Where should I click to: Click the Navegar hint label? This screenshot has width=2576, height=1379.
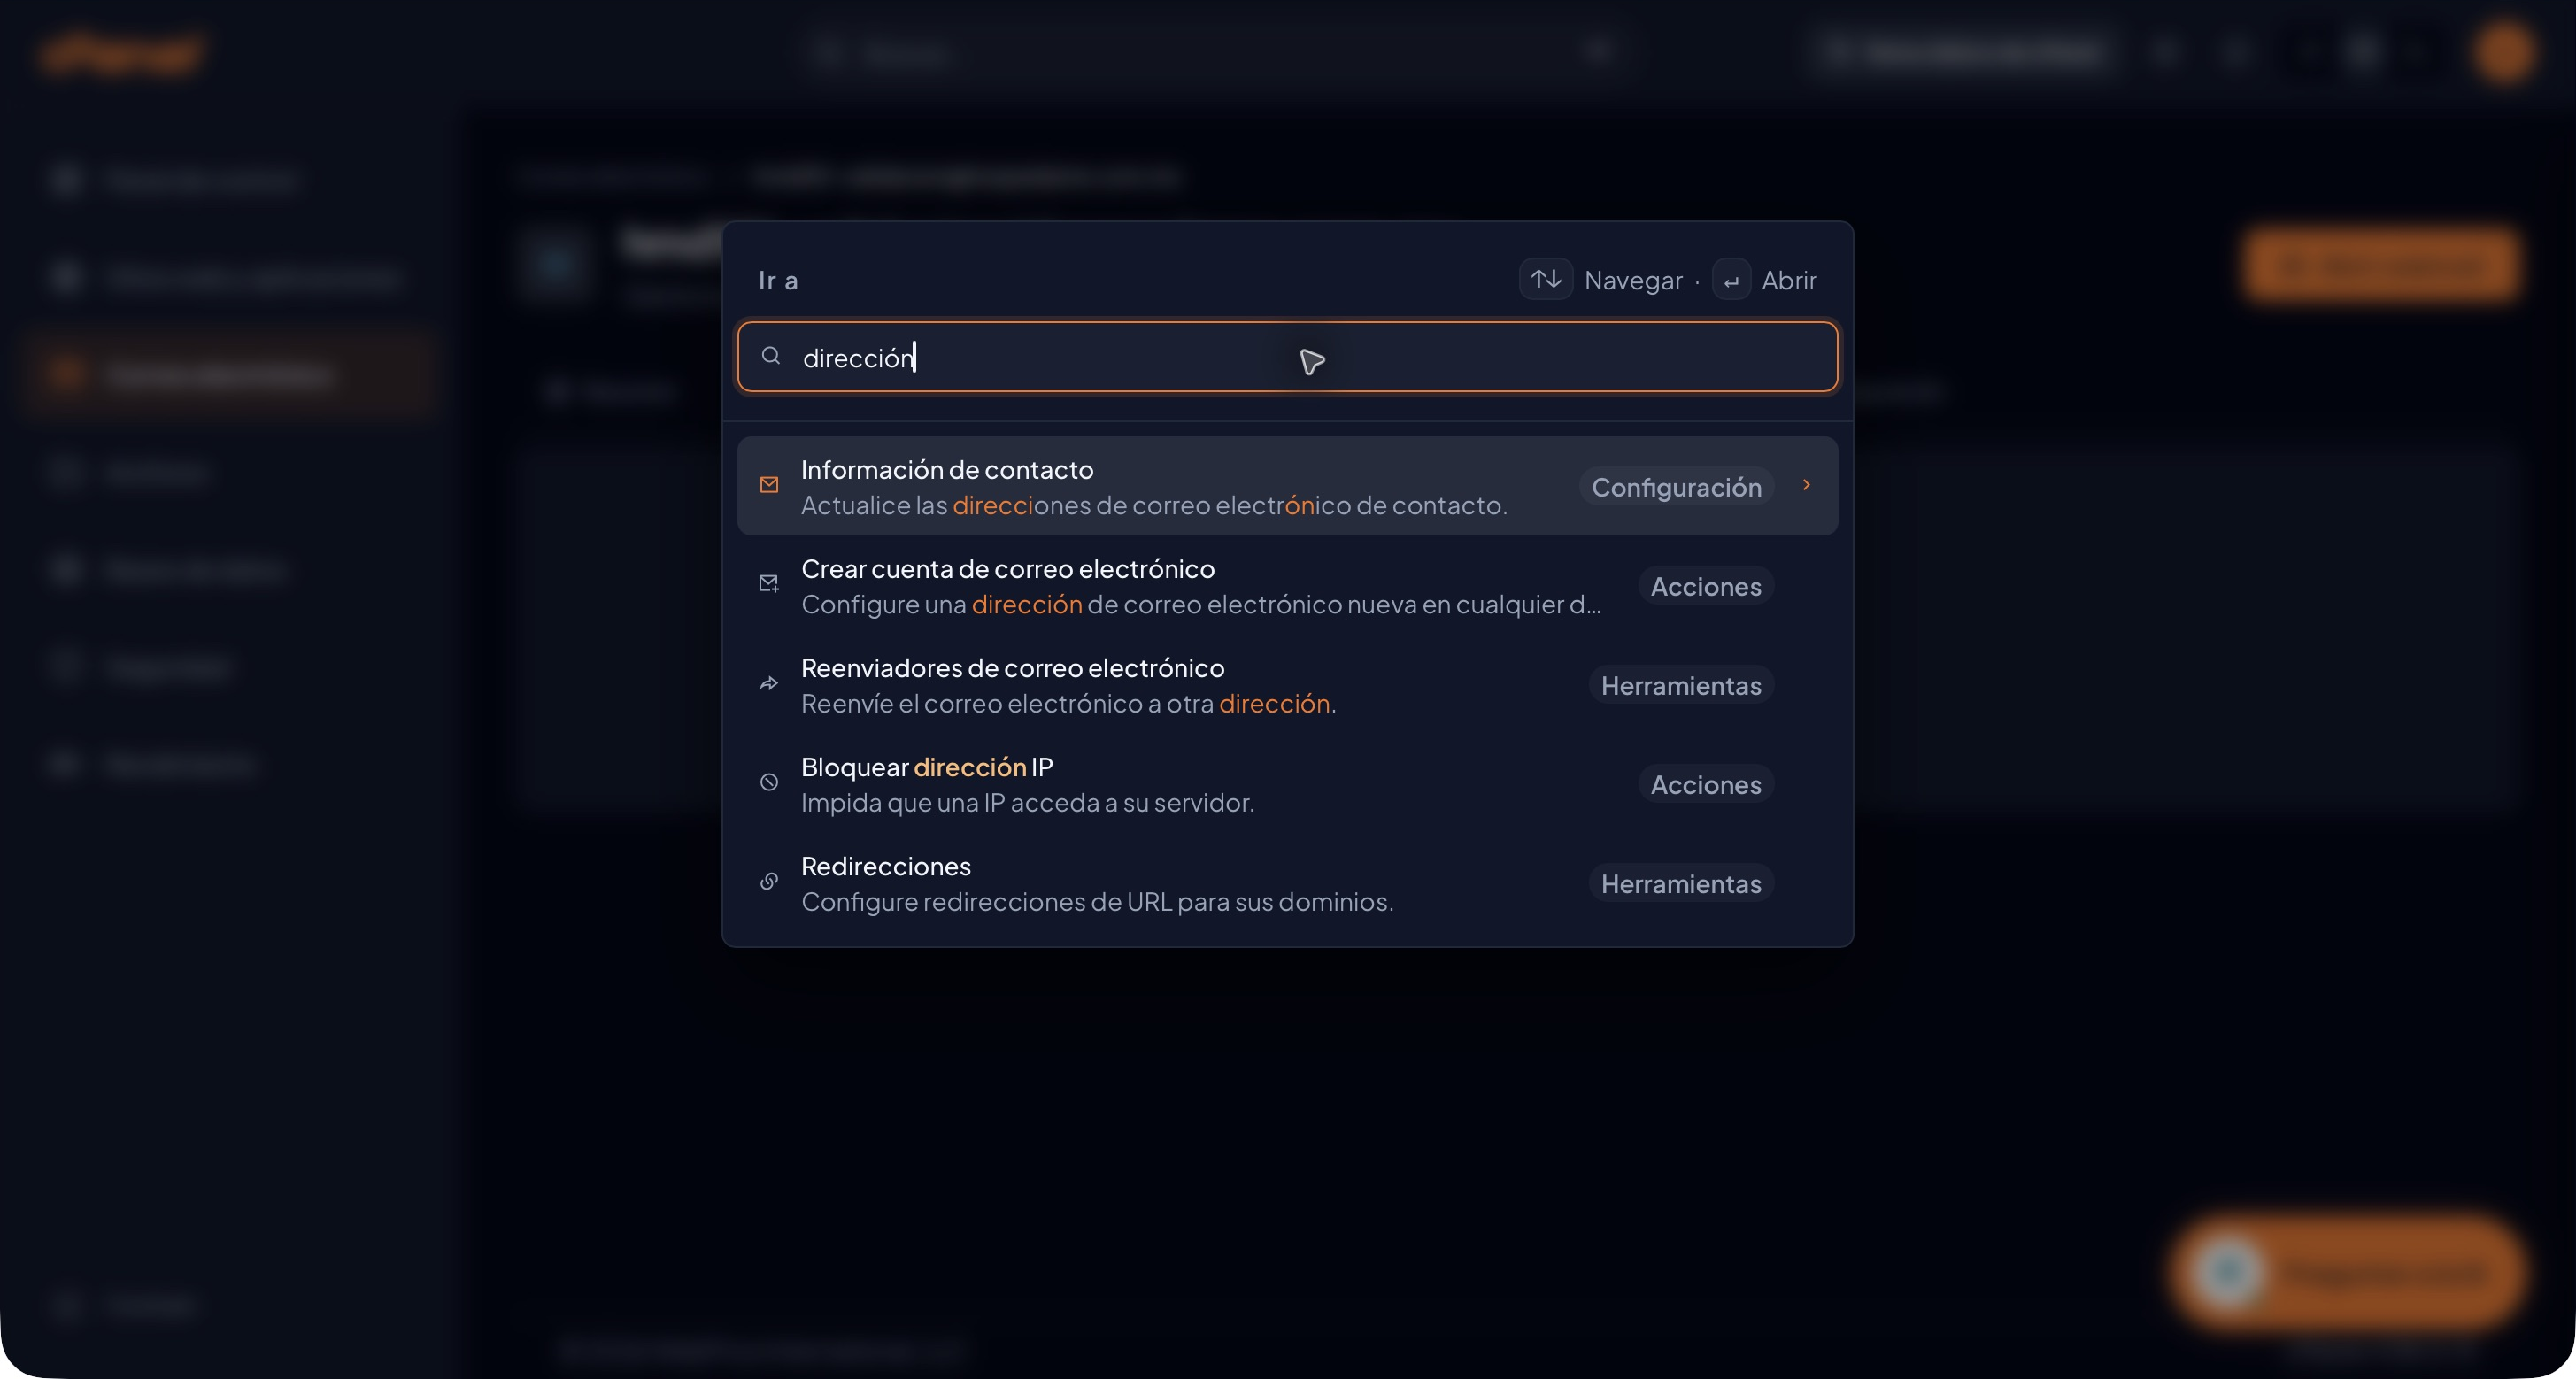(x=1633, y=280)
